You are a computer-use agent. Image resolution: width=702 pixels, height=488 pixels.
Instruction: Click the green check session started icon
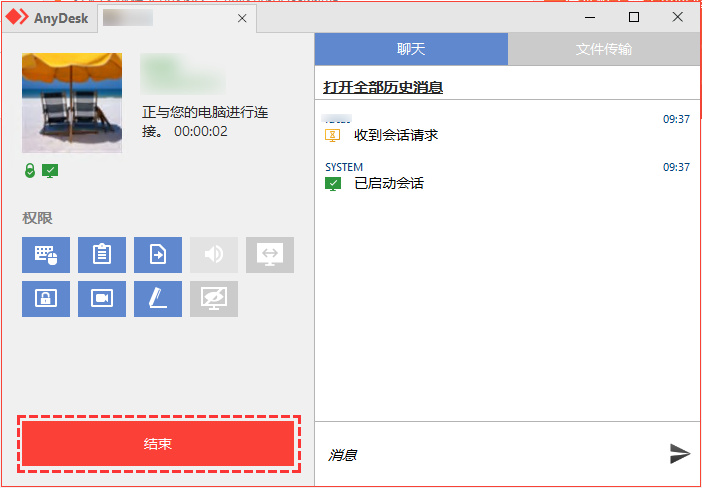coord(333,184)
